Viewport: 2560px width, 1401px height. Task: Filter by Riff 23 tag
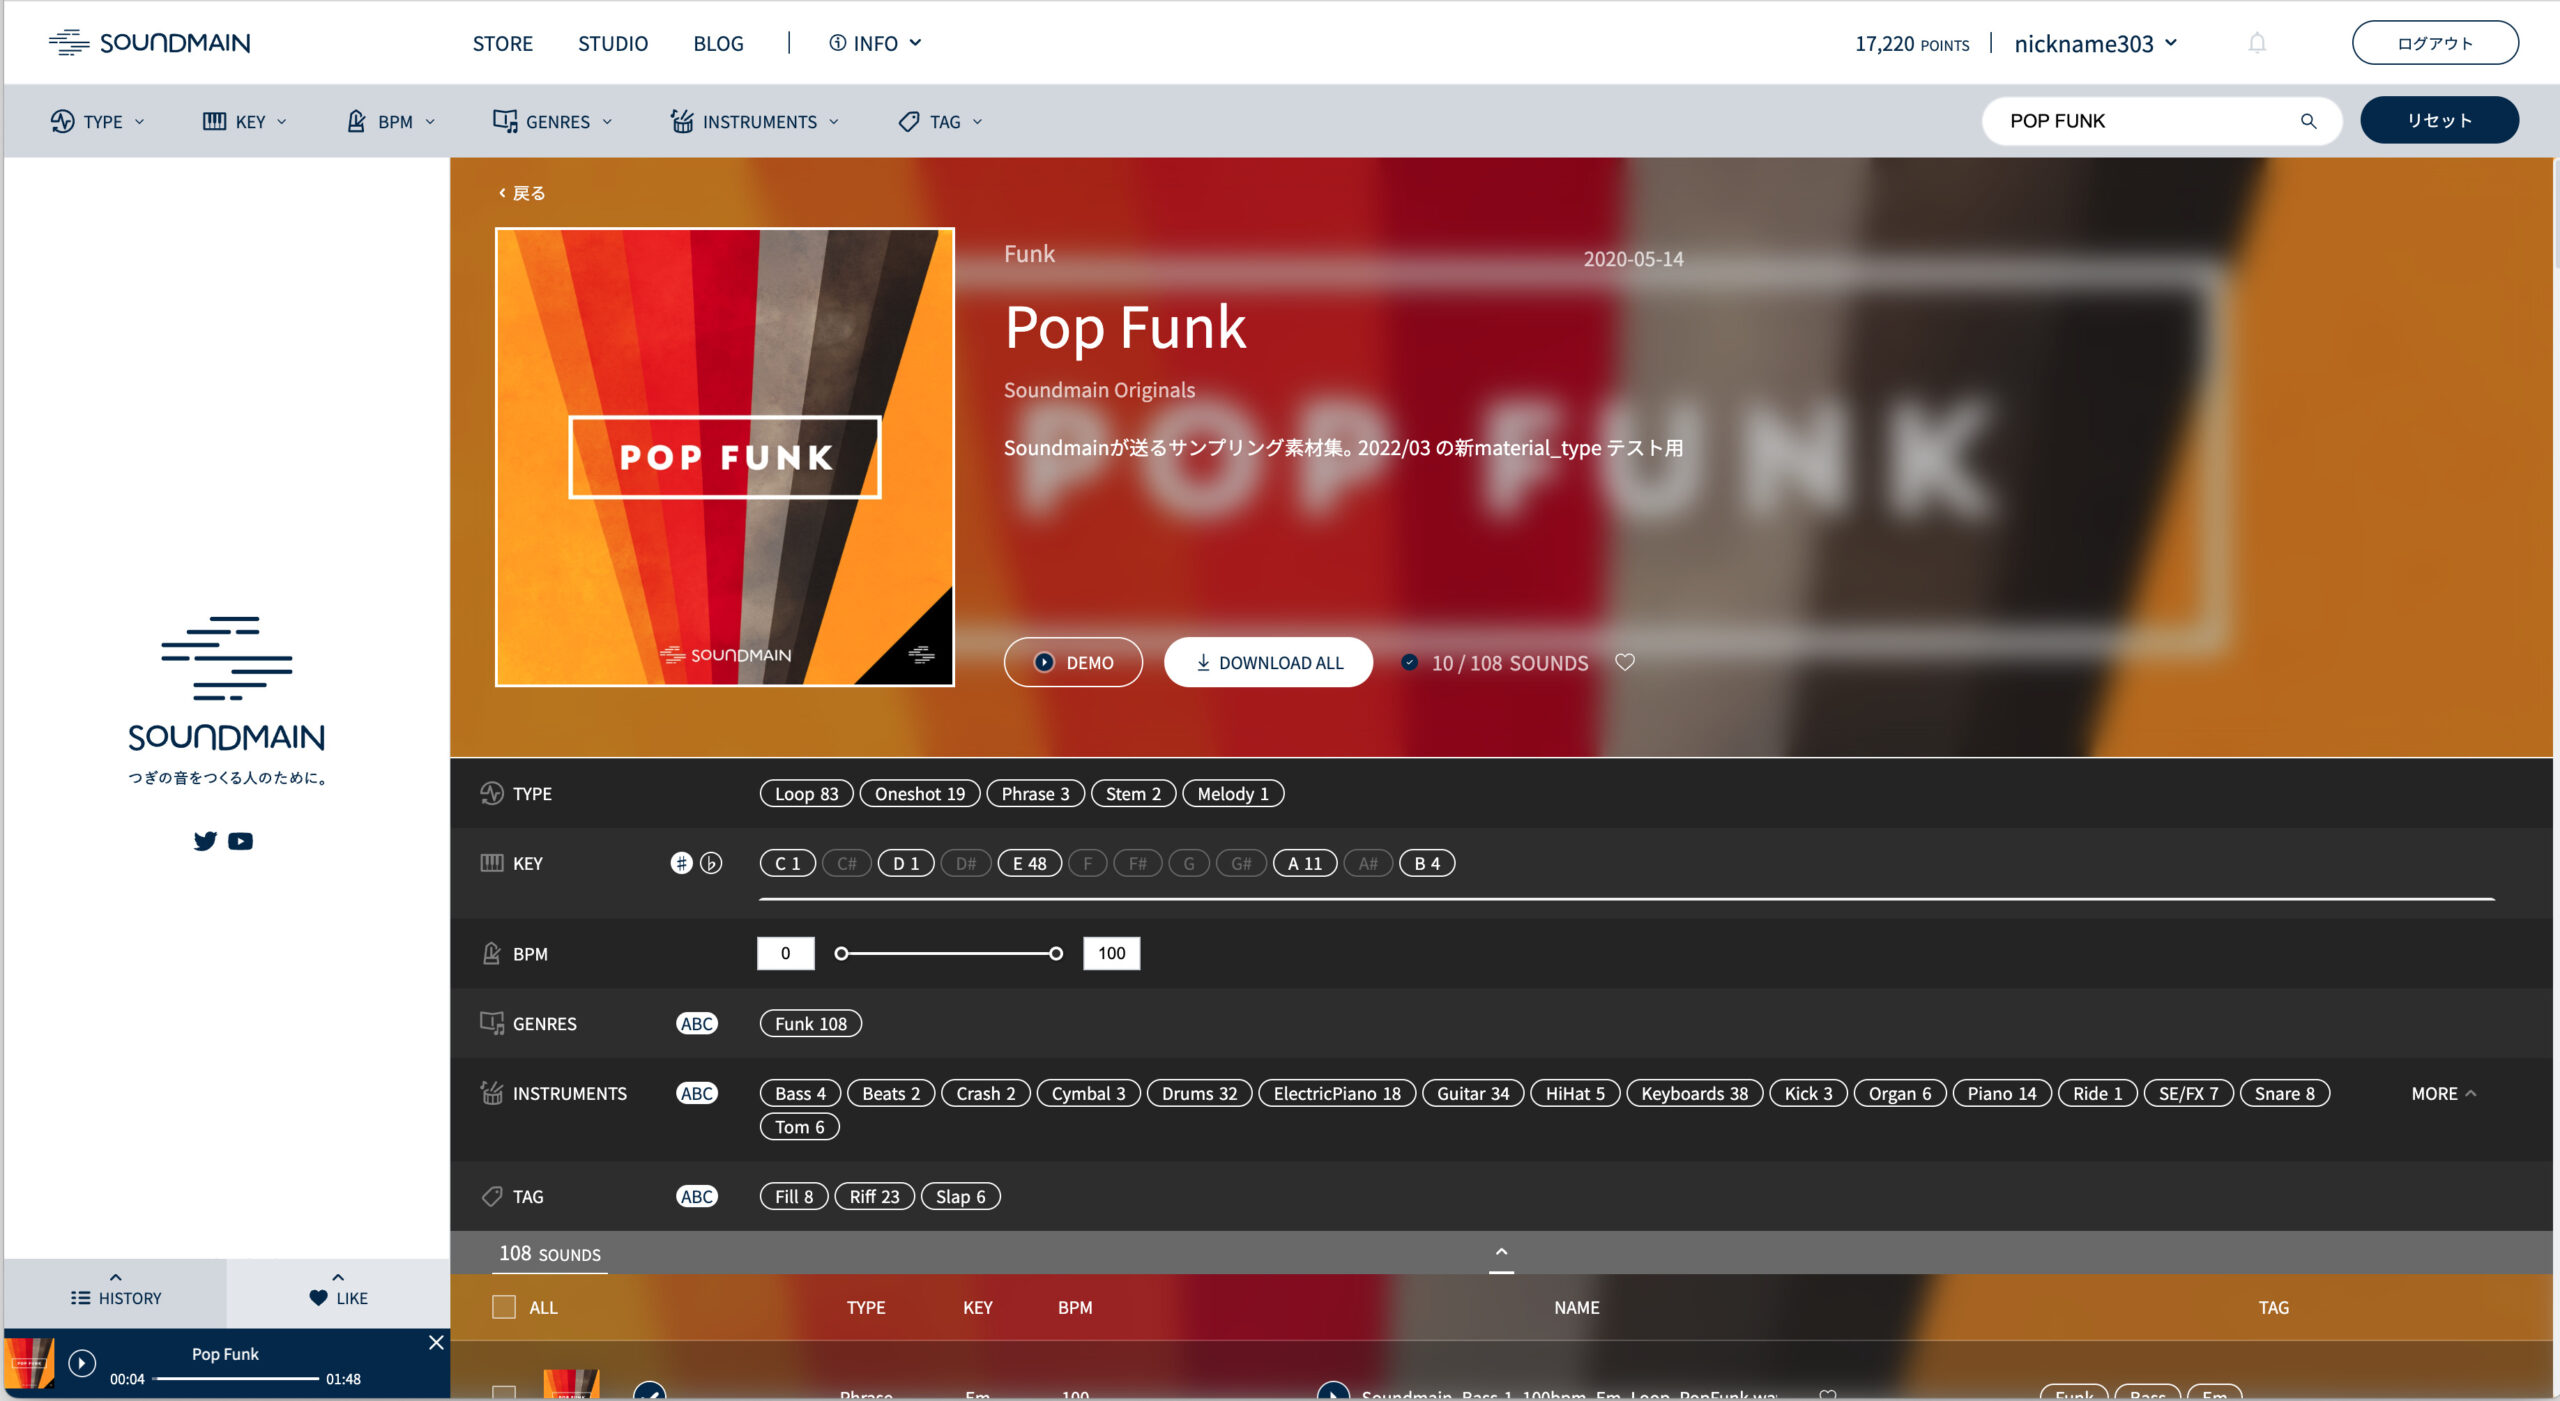[x=874, y=1196]
